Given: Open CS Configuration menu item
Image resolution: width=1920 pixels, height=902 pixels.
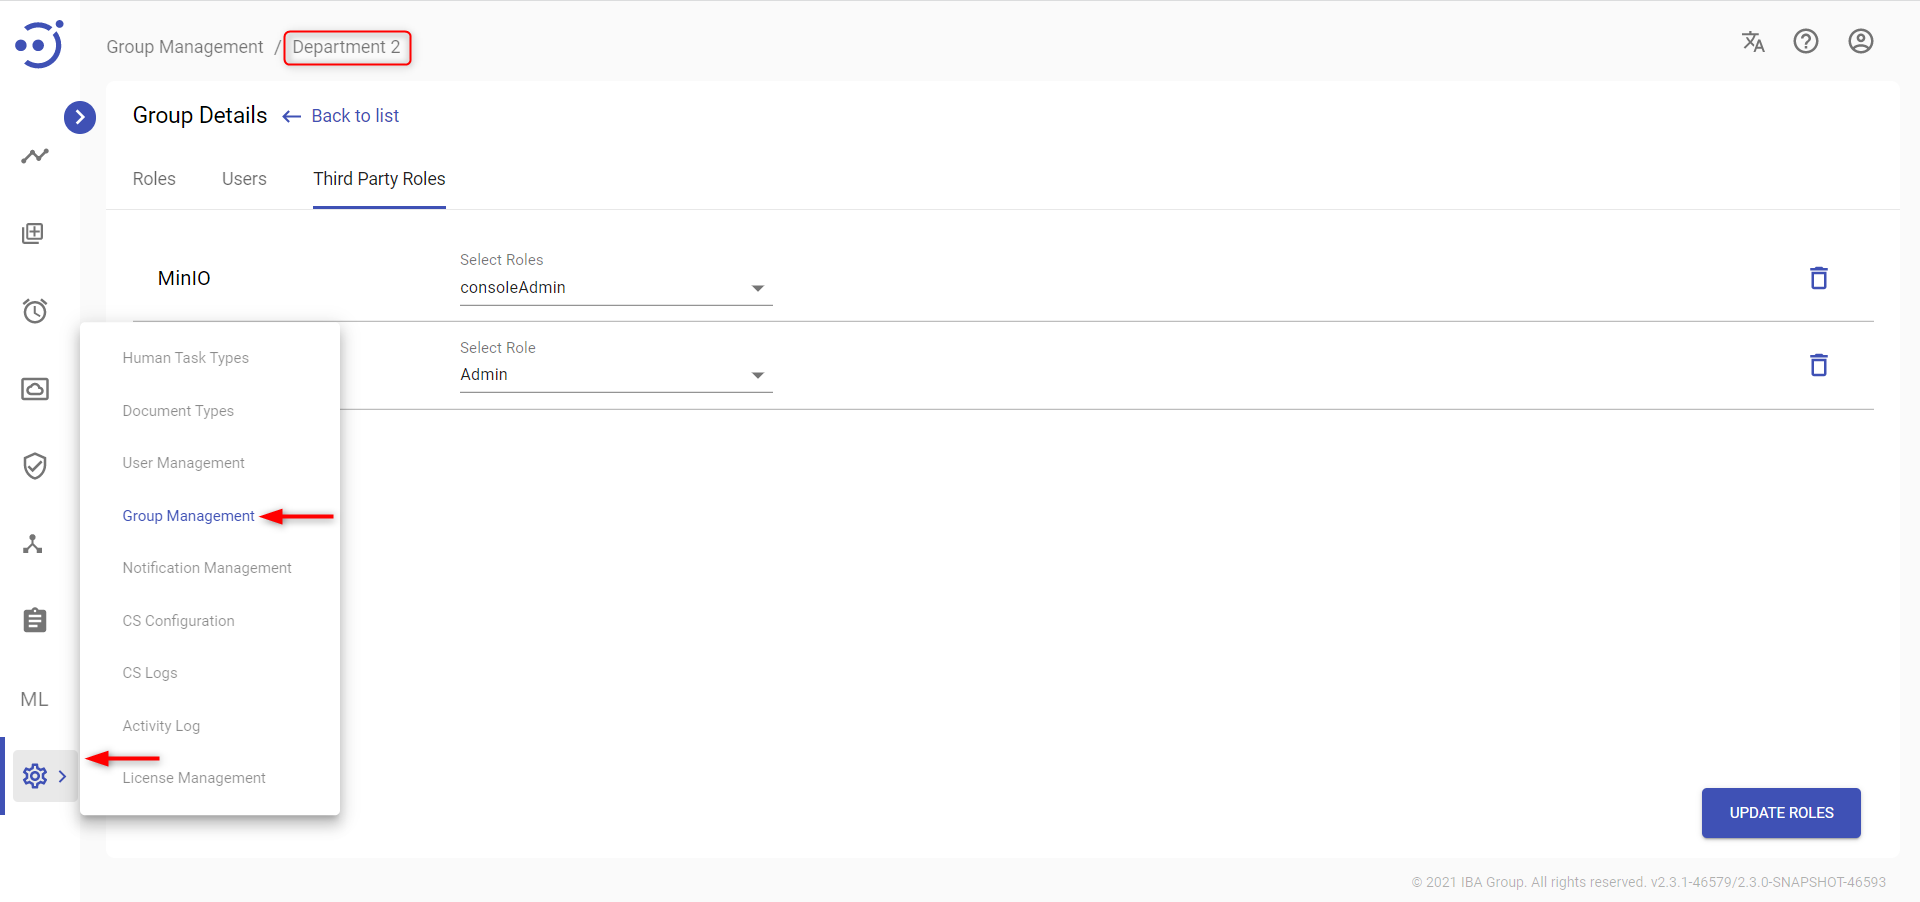Looking at the screenshot, I should (x=178, y=621).
